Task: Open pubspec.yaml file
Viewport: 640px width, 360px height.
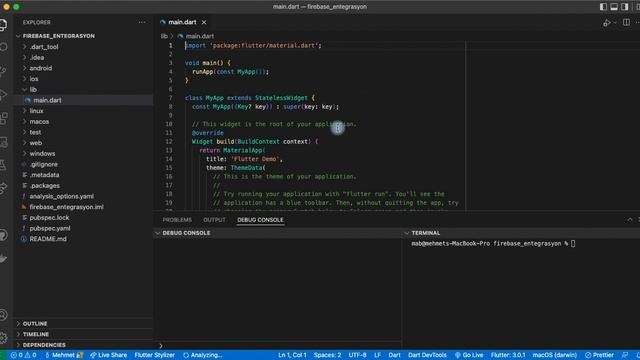Action: coord(50,228)
